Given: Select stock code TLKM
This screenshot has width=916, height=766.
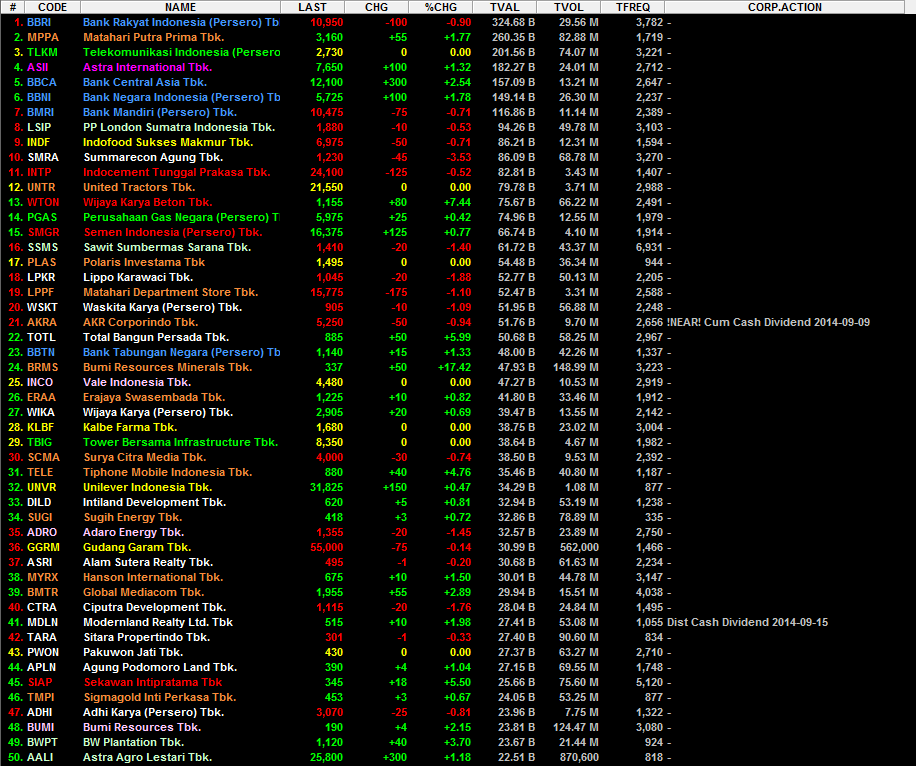Looking at the screenshot, I should pos(42,53).
